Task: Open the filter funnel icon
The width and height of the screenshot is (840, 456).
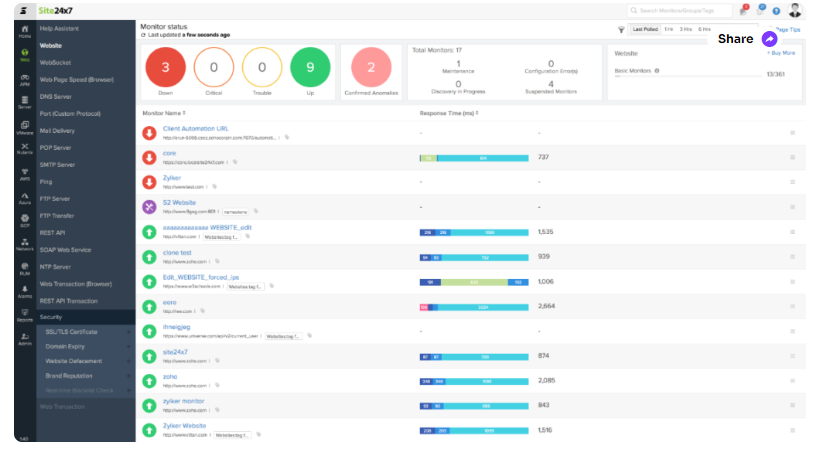Action: point(621,29)
